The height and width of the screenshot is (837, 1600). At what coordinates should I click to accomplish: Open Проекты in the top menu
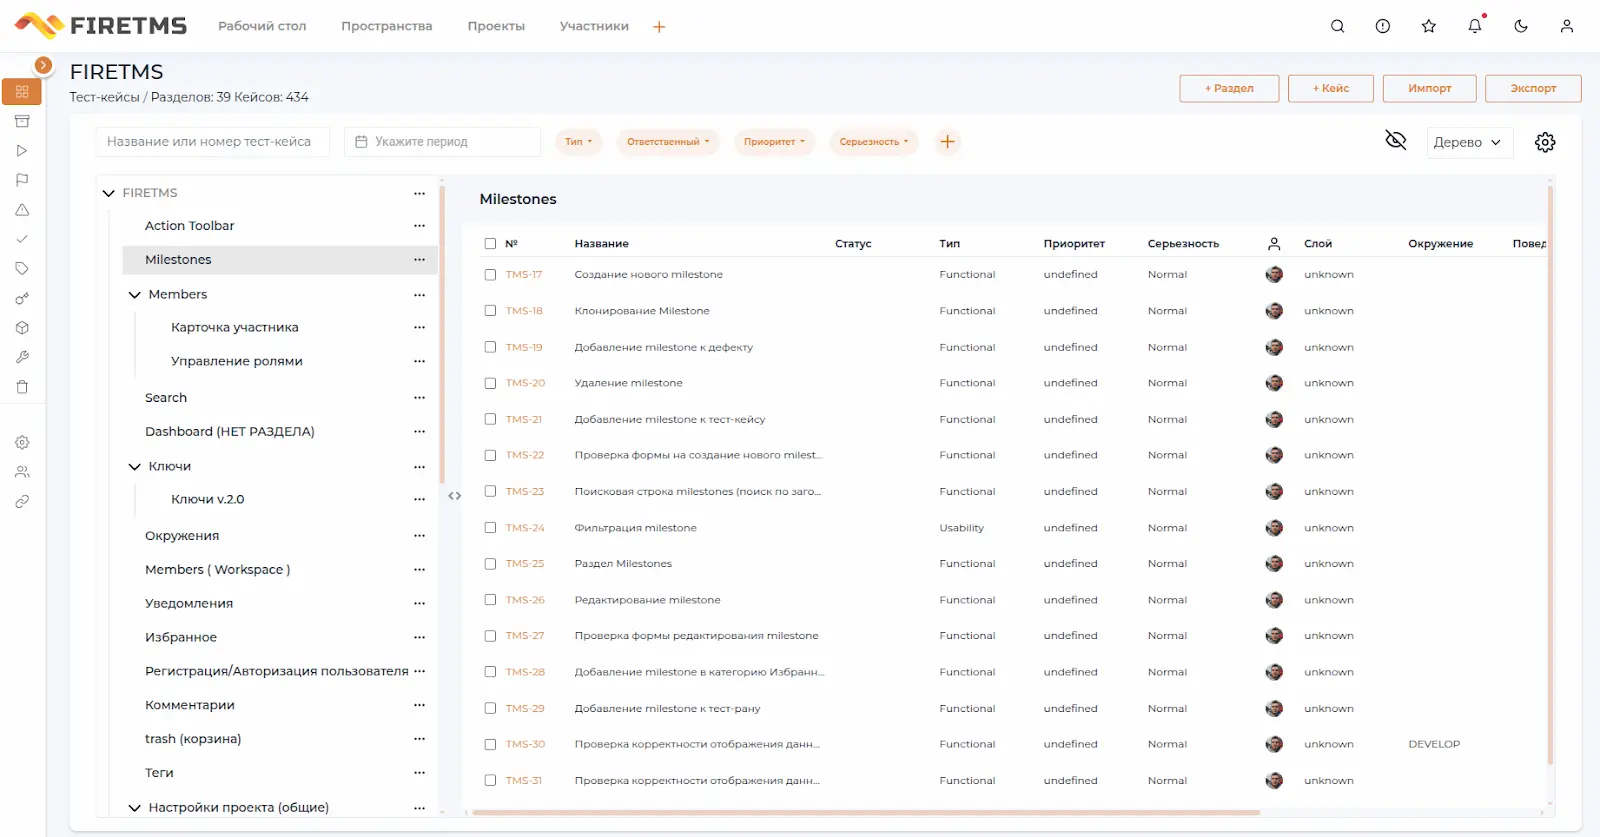click(496, 26)
